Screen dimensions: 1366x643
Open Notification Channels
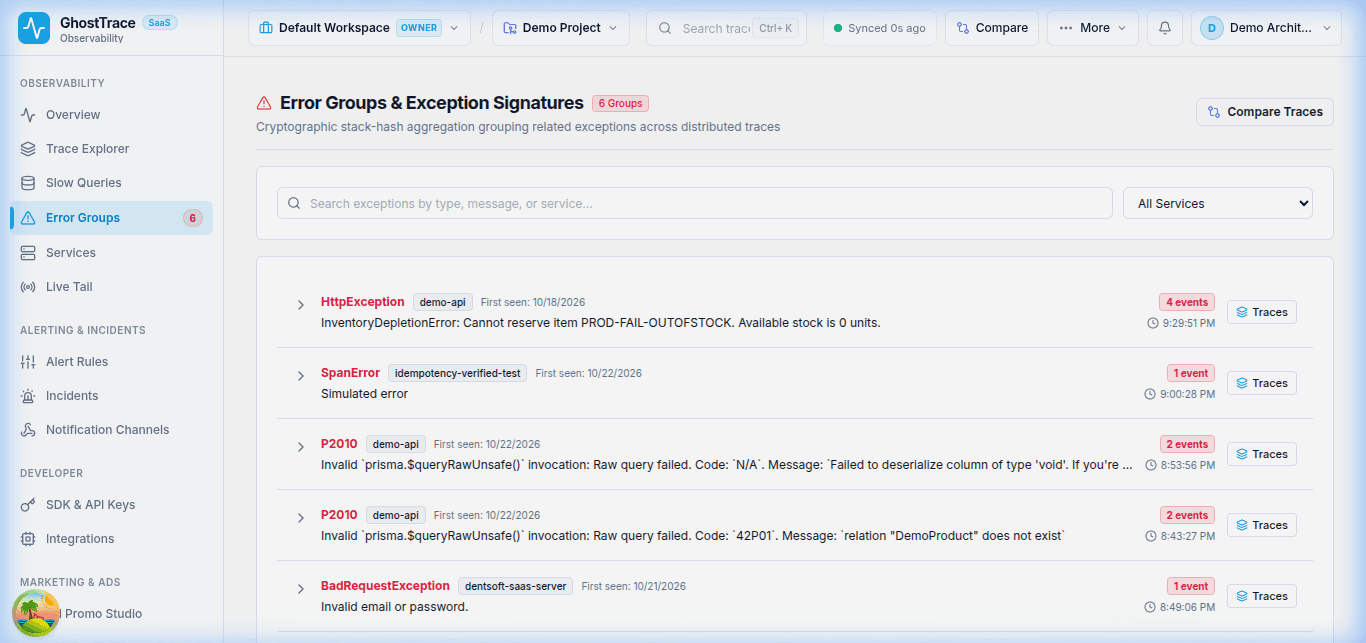pos(111,430)
